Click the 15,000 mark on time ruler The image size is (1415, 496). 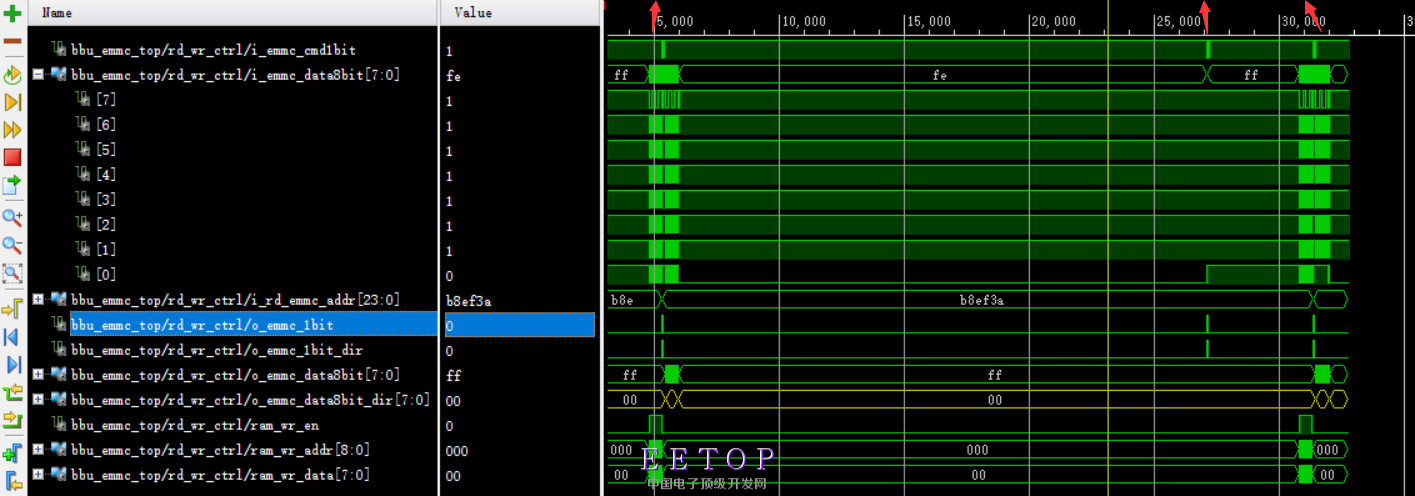click(928, 21)
